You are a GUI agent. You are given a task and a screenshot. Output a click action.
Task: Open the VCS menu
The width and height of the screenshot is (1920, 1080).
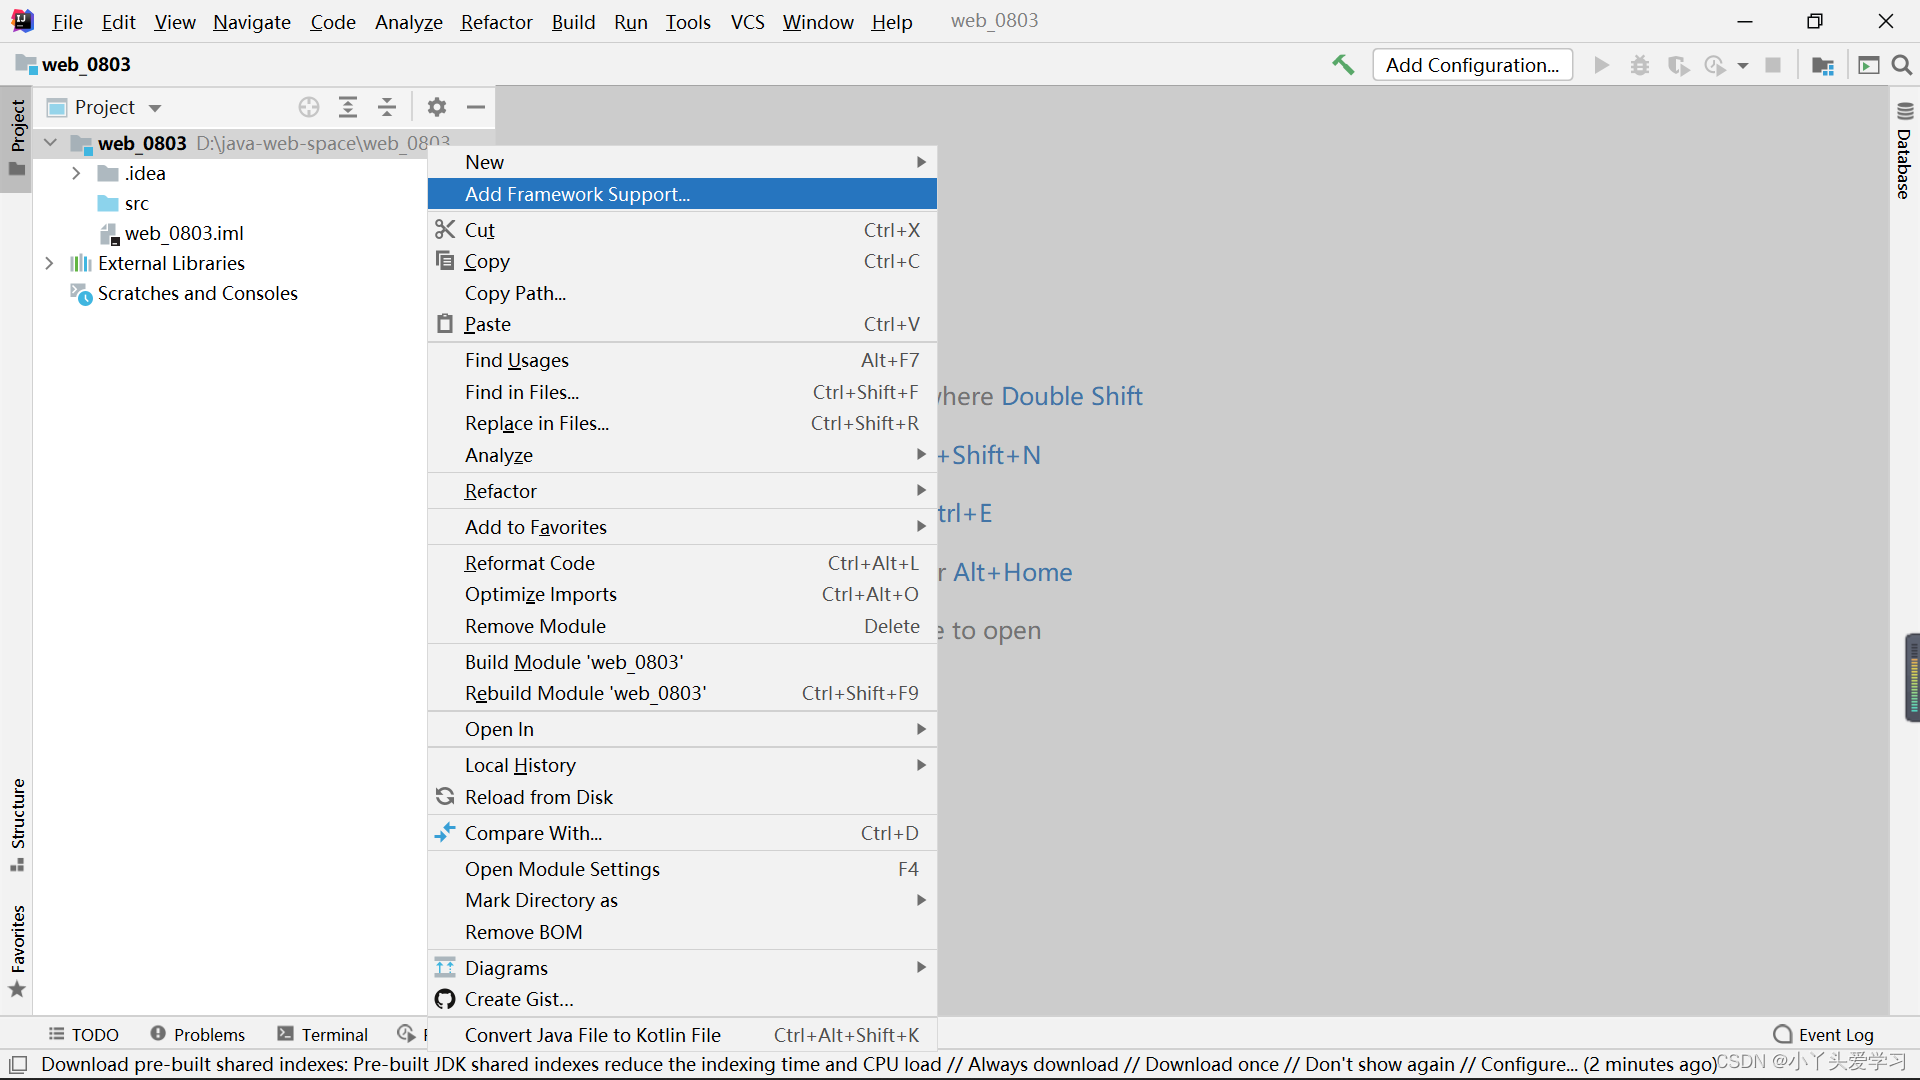coord(747,22)
